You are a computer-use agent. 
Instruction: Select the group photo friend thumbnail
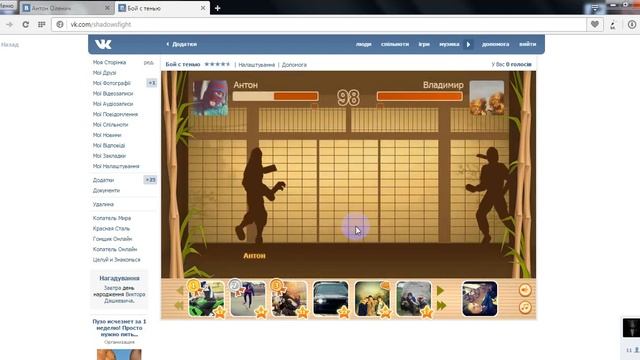click(x=372, y=298)
